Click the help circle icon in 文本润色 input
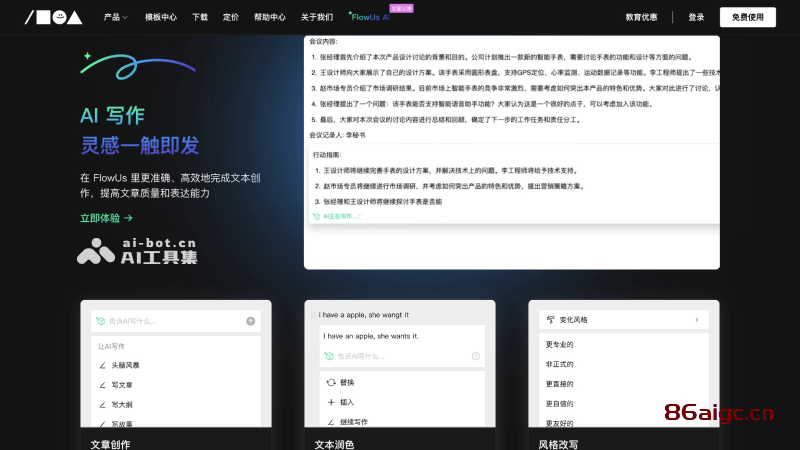Viewport: 800px width, 450px height. (476, 356)
